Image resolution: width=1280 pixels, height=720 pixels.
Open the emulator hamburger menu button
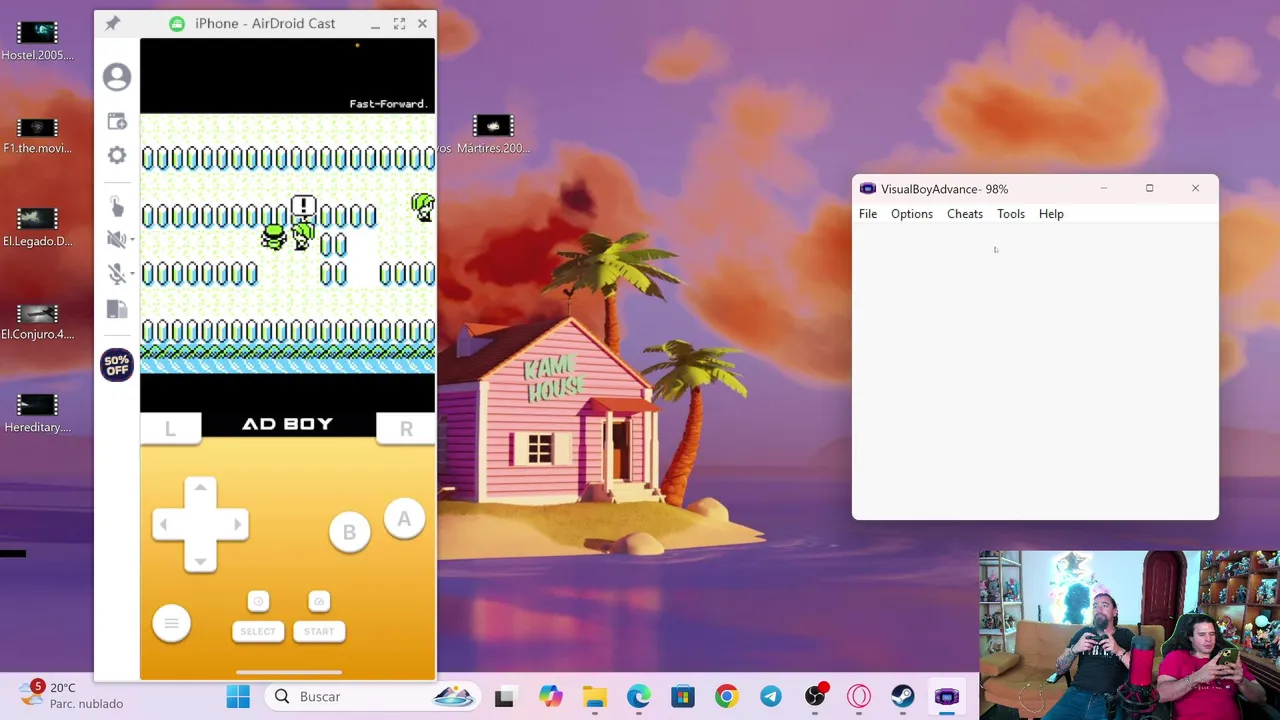pos(171,624)
